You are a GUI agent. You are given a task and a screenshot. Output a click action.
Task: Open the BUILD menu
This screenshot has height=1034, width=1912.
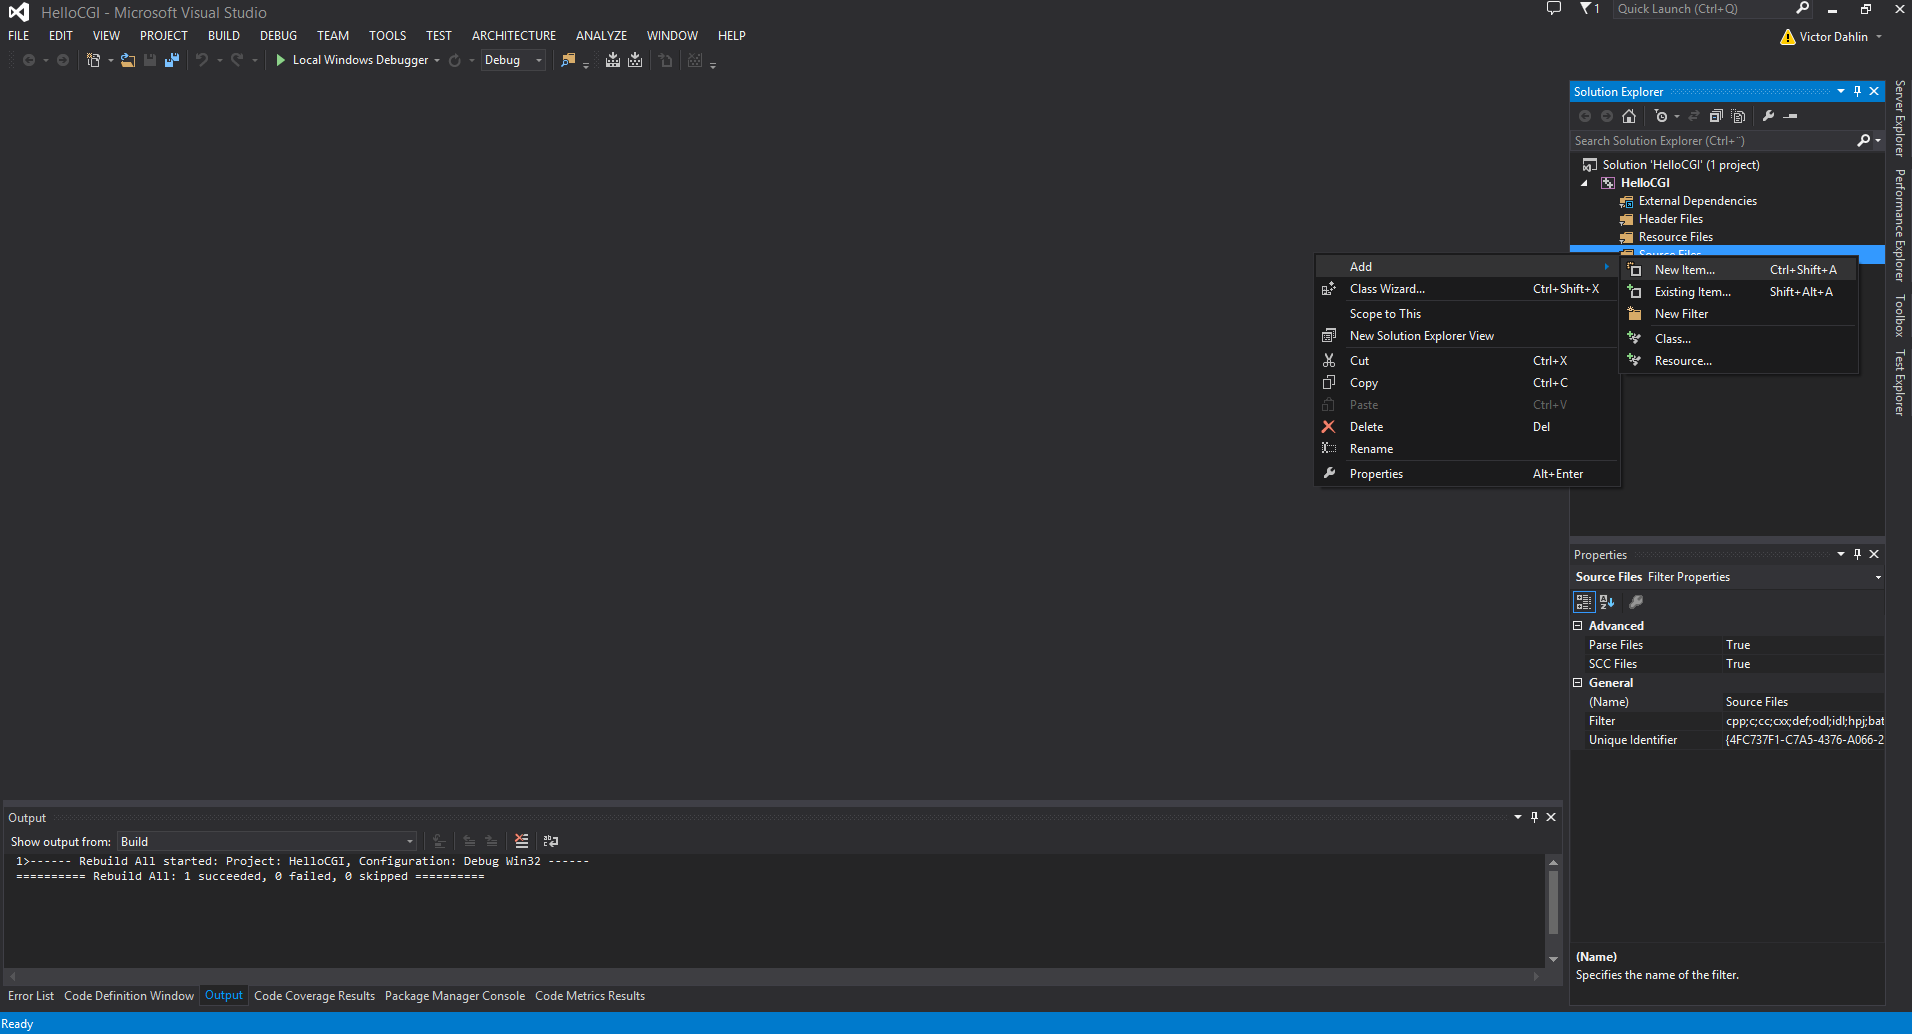[x=224, y=35]
